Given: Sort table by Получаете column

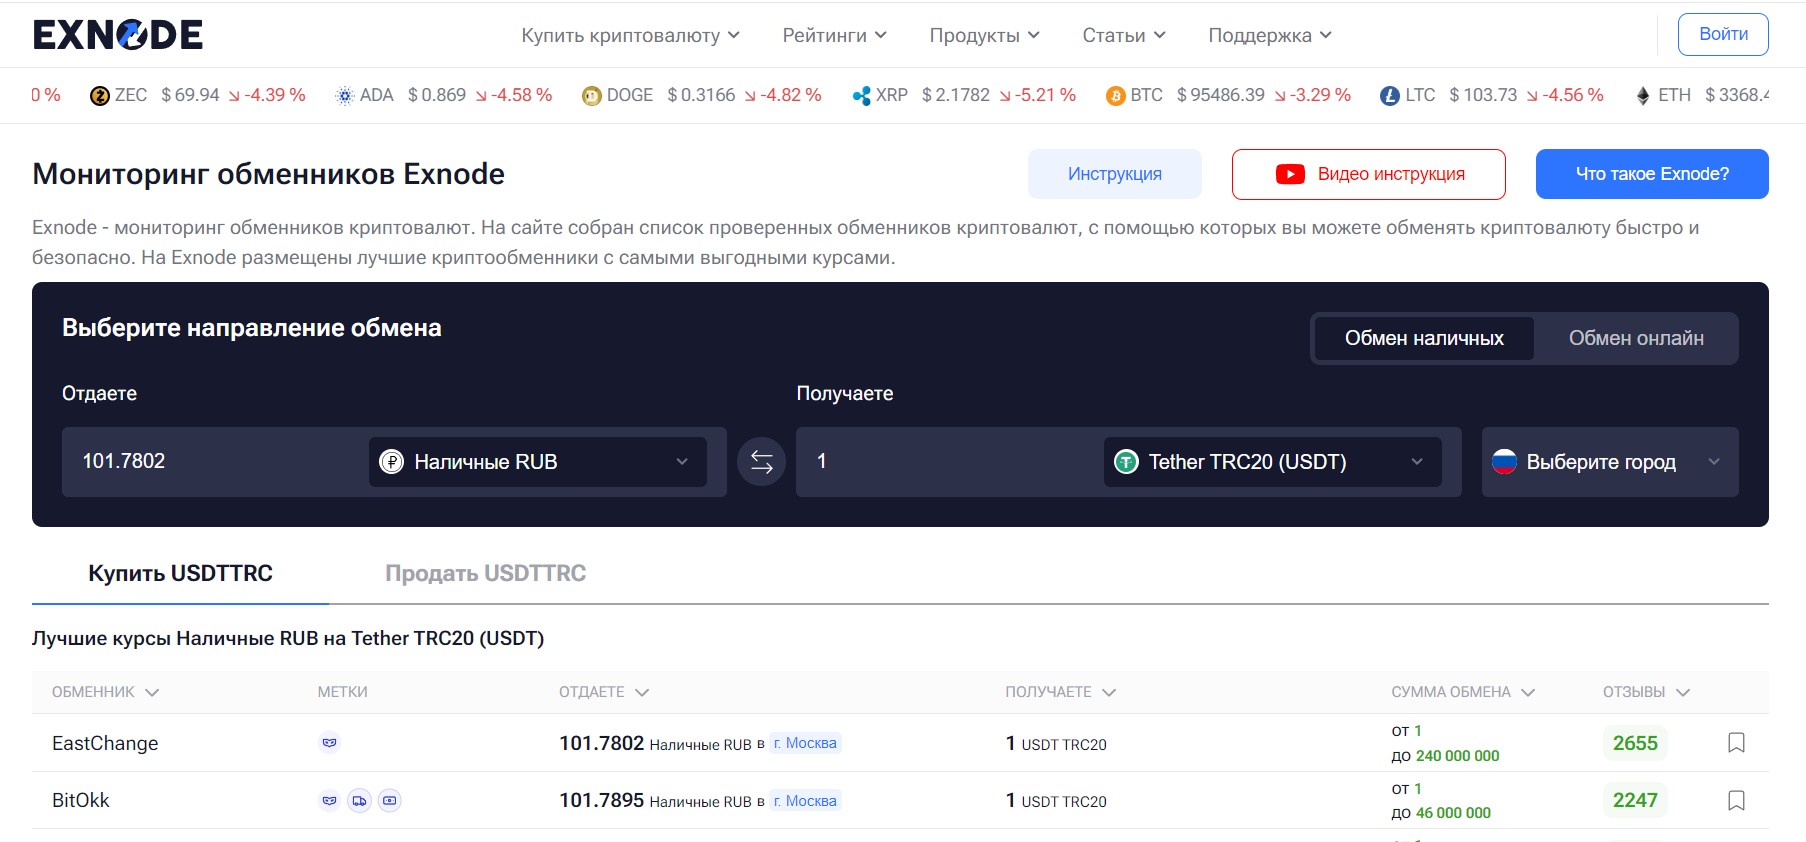Looking at the screenshot, I should click(x=1060, y=692).
